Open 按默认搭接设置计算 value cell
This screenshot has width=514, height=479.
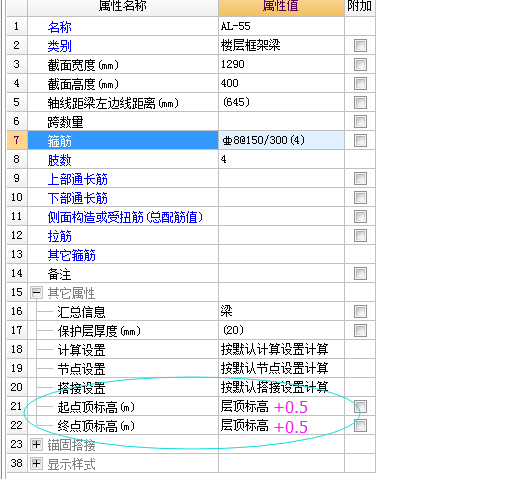click(x=281, y=387)
